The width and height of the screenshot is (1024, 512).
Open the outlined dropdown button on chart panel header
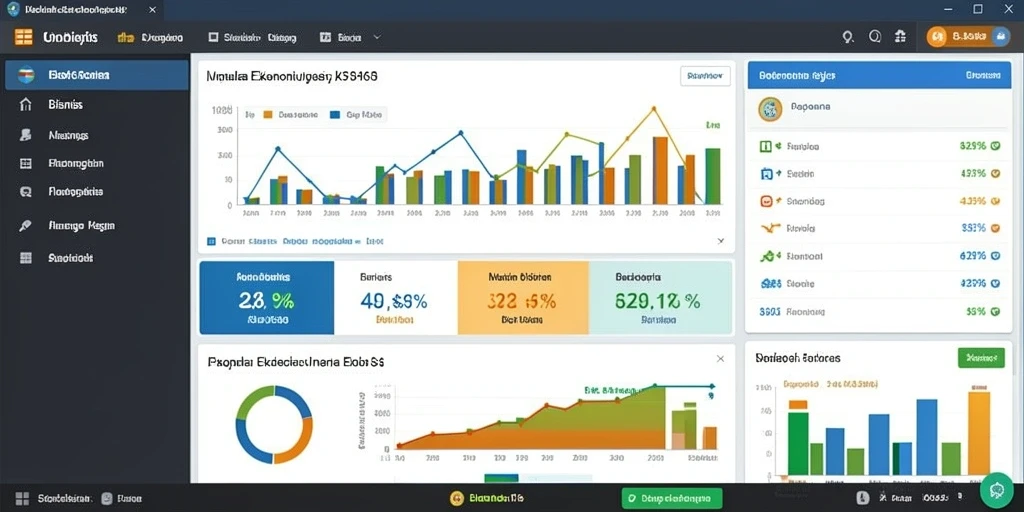705,76
